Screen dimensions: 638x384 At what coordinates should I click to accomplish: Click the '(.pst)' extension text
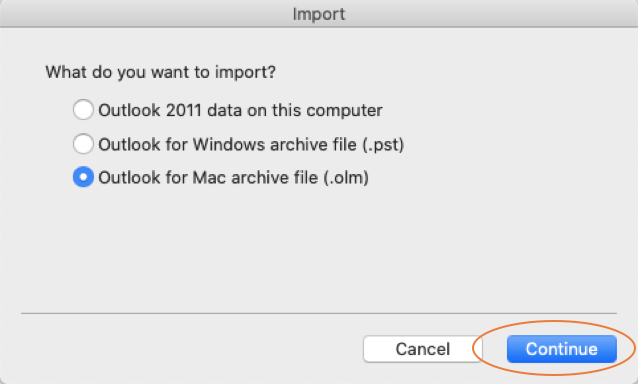[x=383, y=144]
